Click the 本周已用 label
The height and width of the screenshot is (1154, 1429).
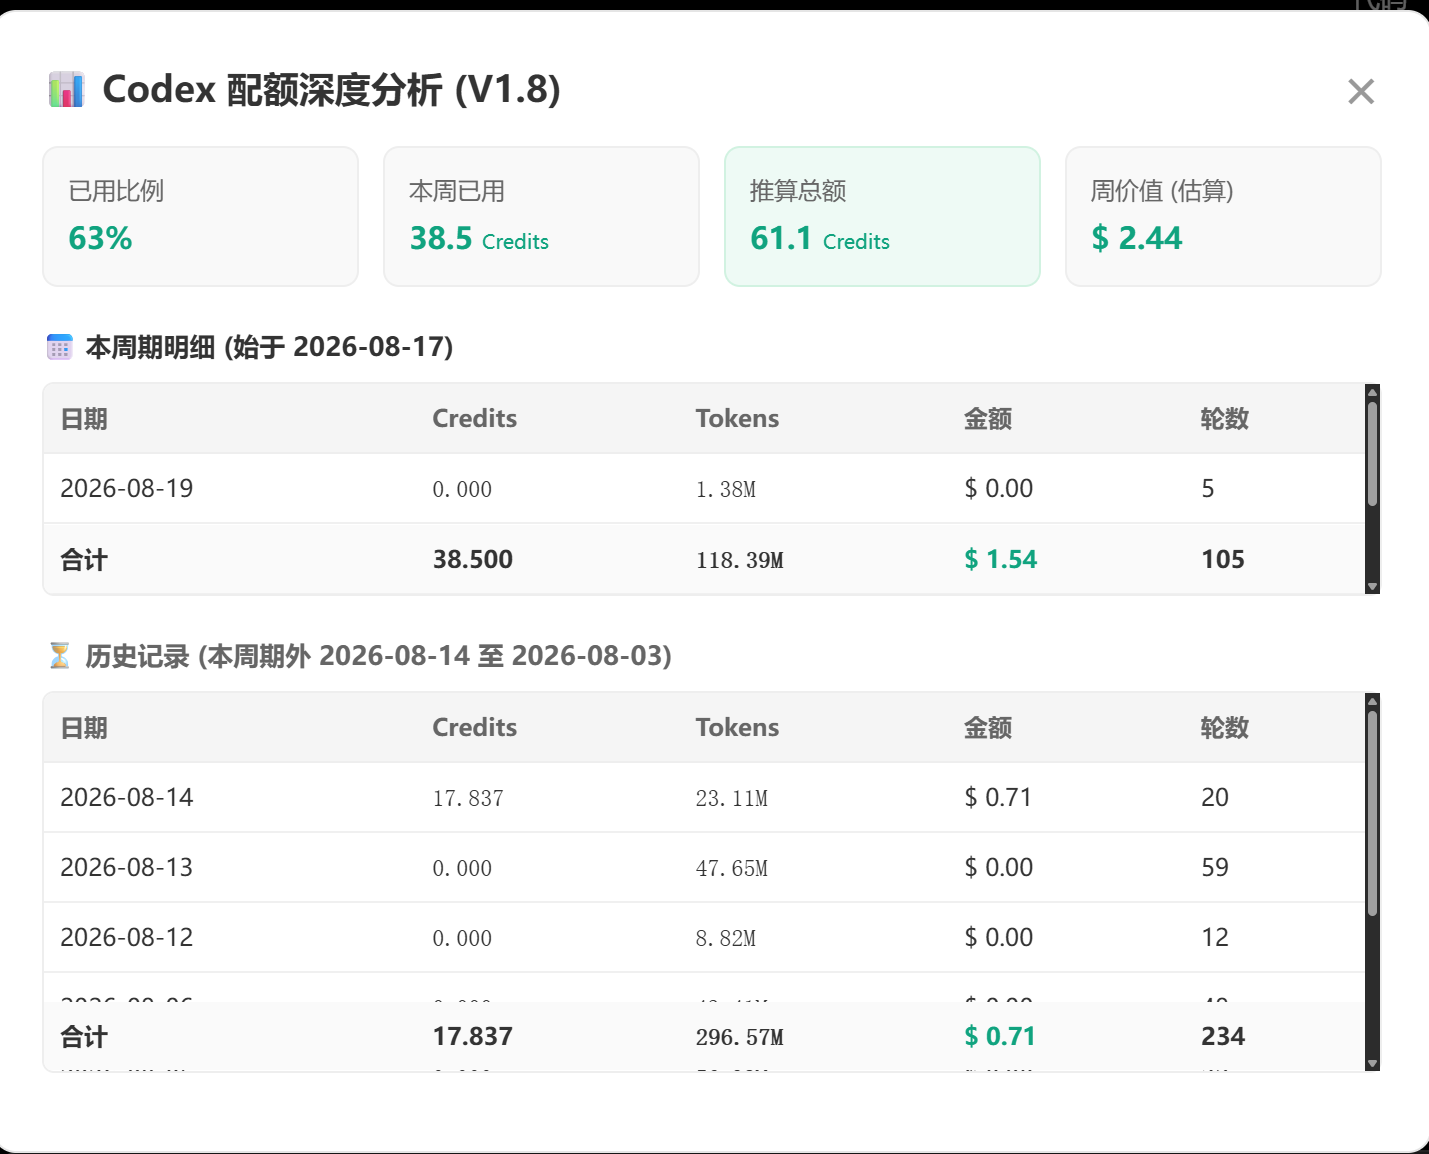(x=457, y=191)
